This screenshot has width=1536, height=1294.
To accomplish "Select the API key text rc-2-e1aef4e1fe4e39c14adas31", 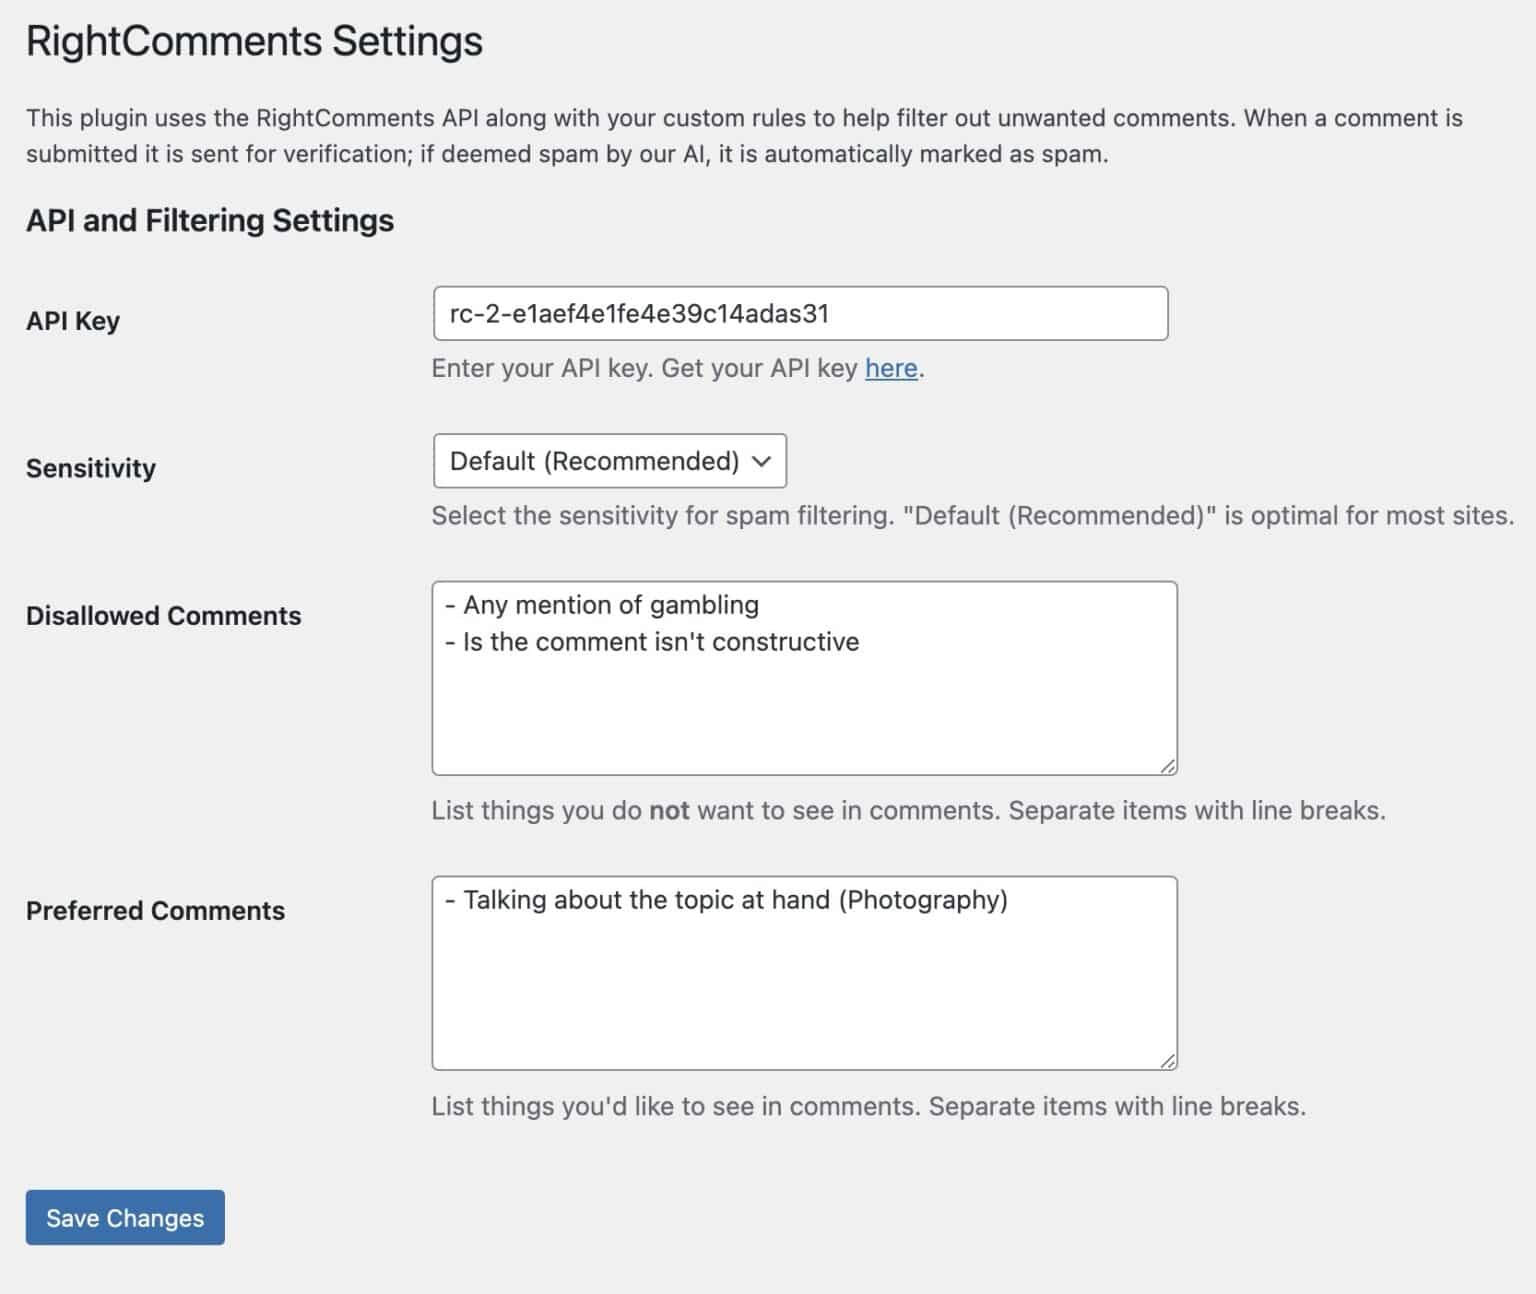I will coord(639,313).
